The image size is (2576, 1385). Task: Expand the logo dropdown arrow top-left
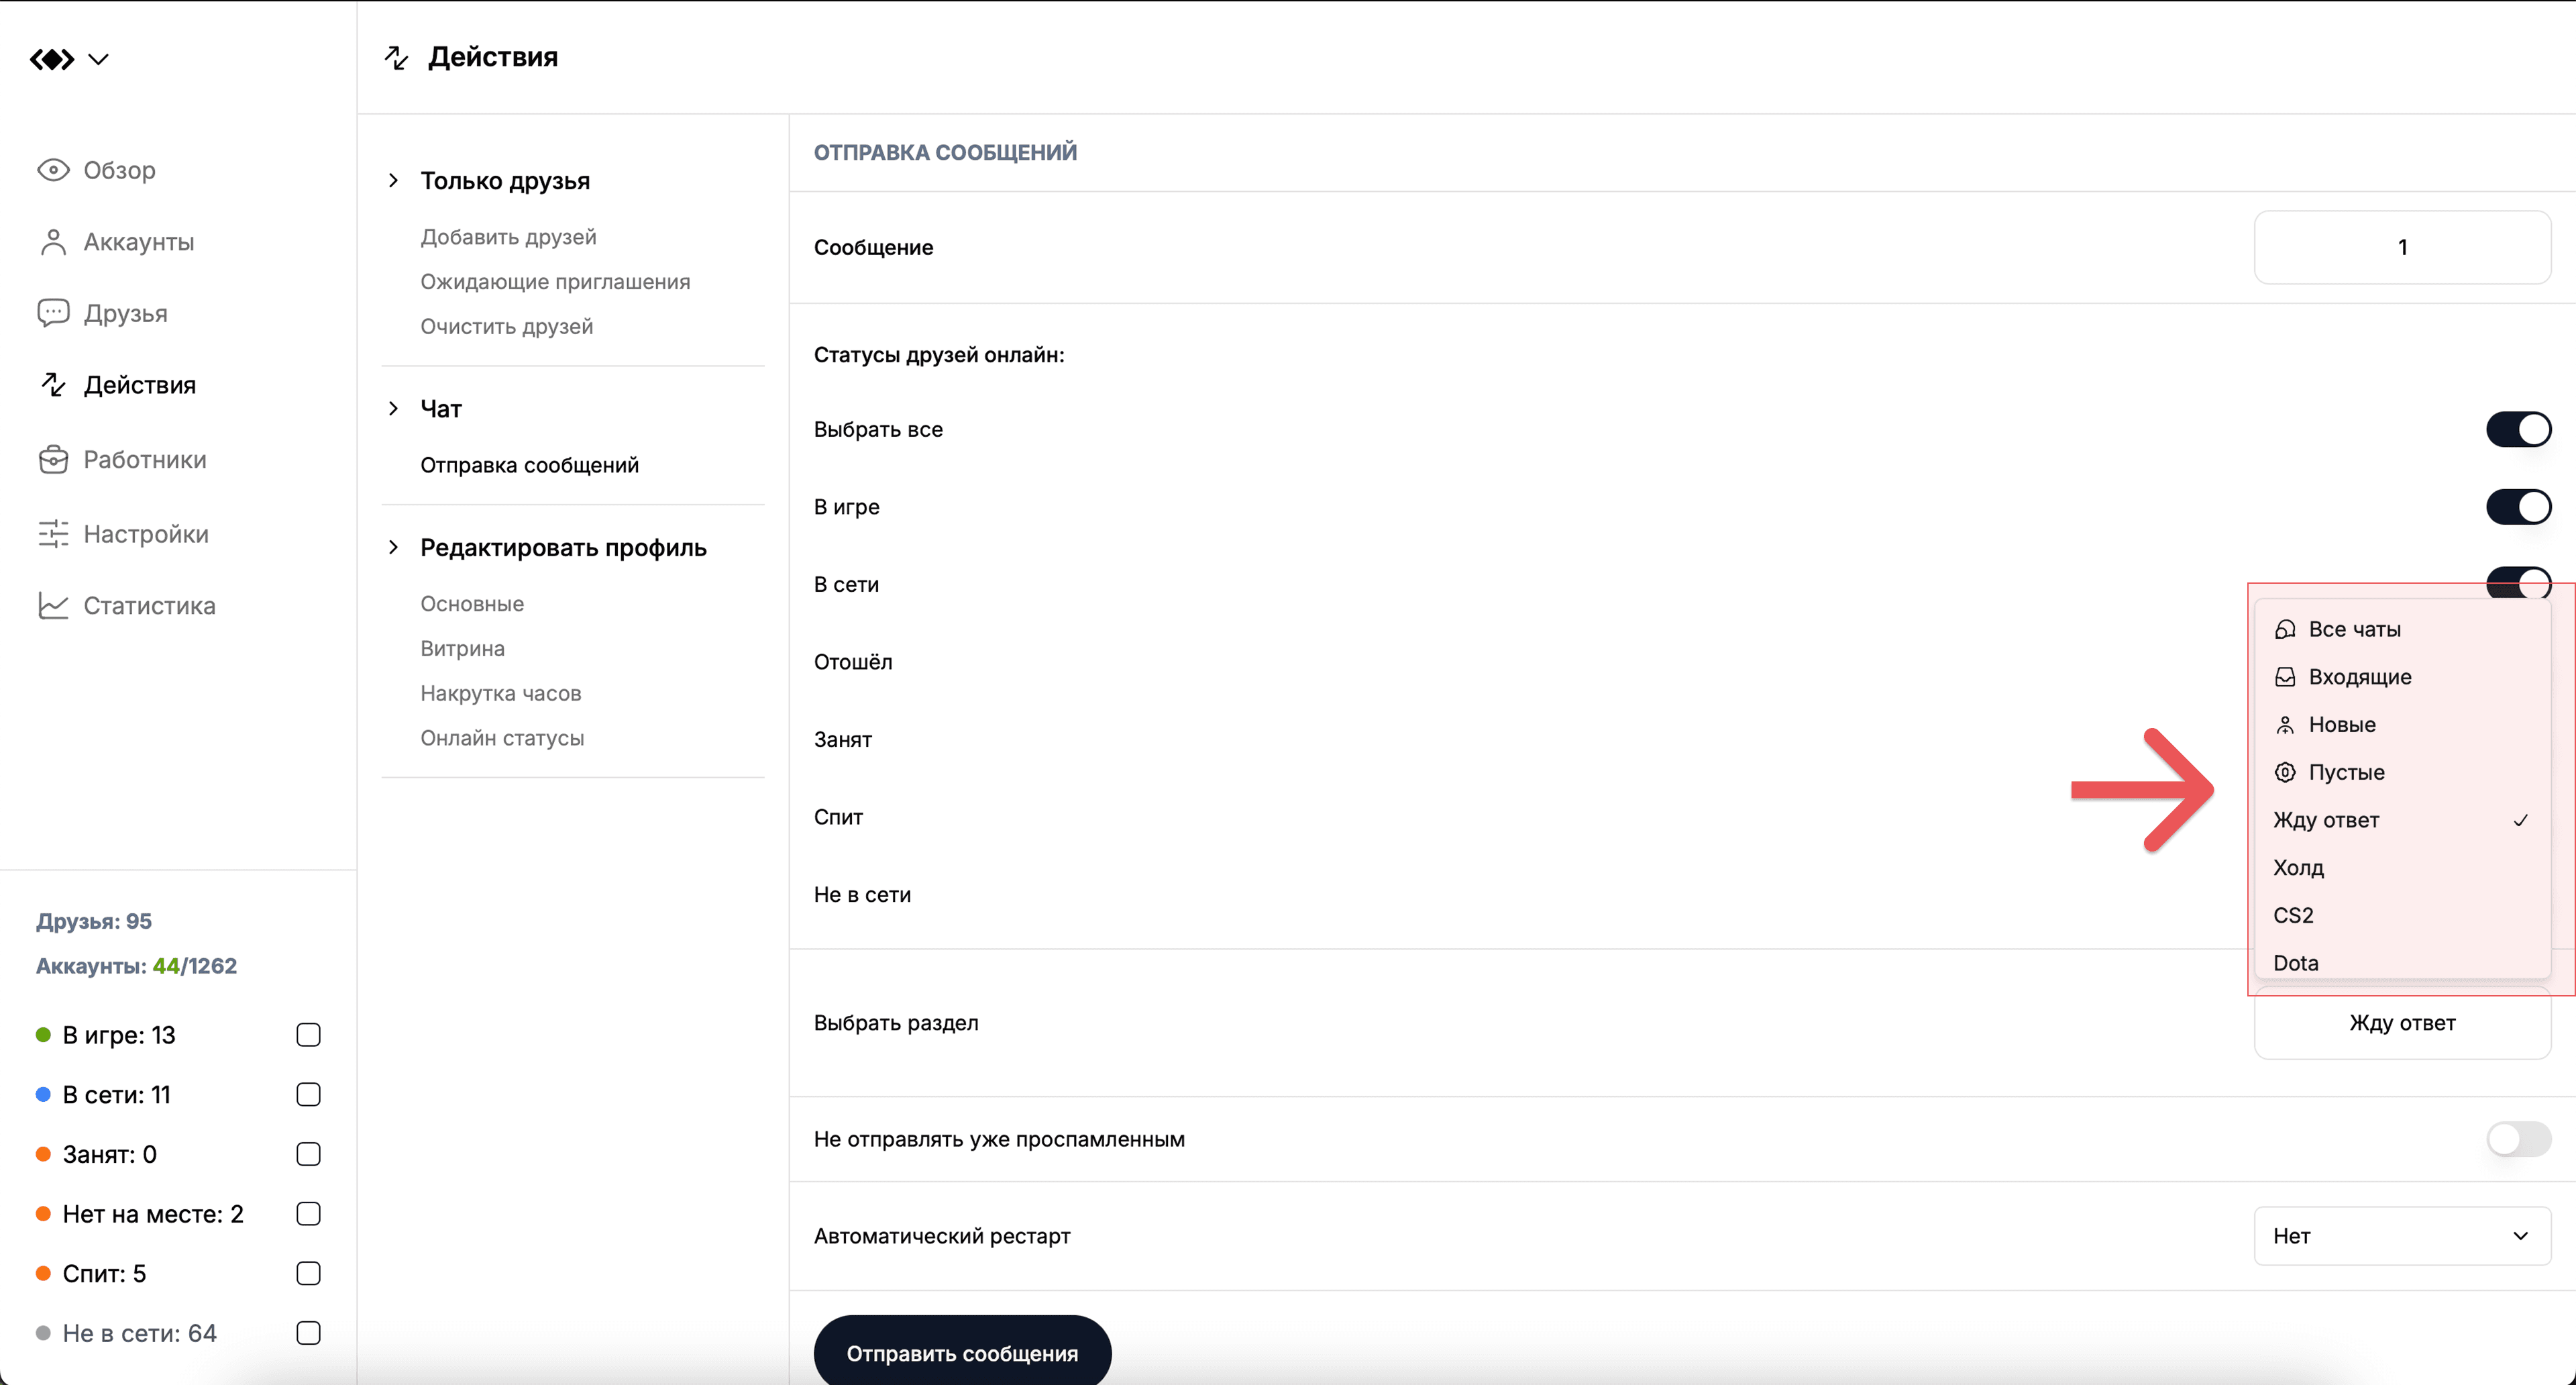[x=98, y=60]
